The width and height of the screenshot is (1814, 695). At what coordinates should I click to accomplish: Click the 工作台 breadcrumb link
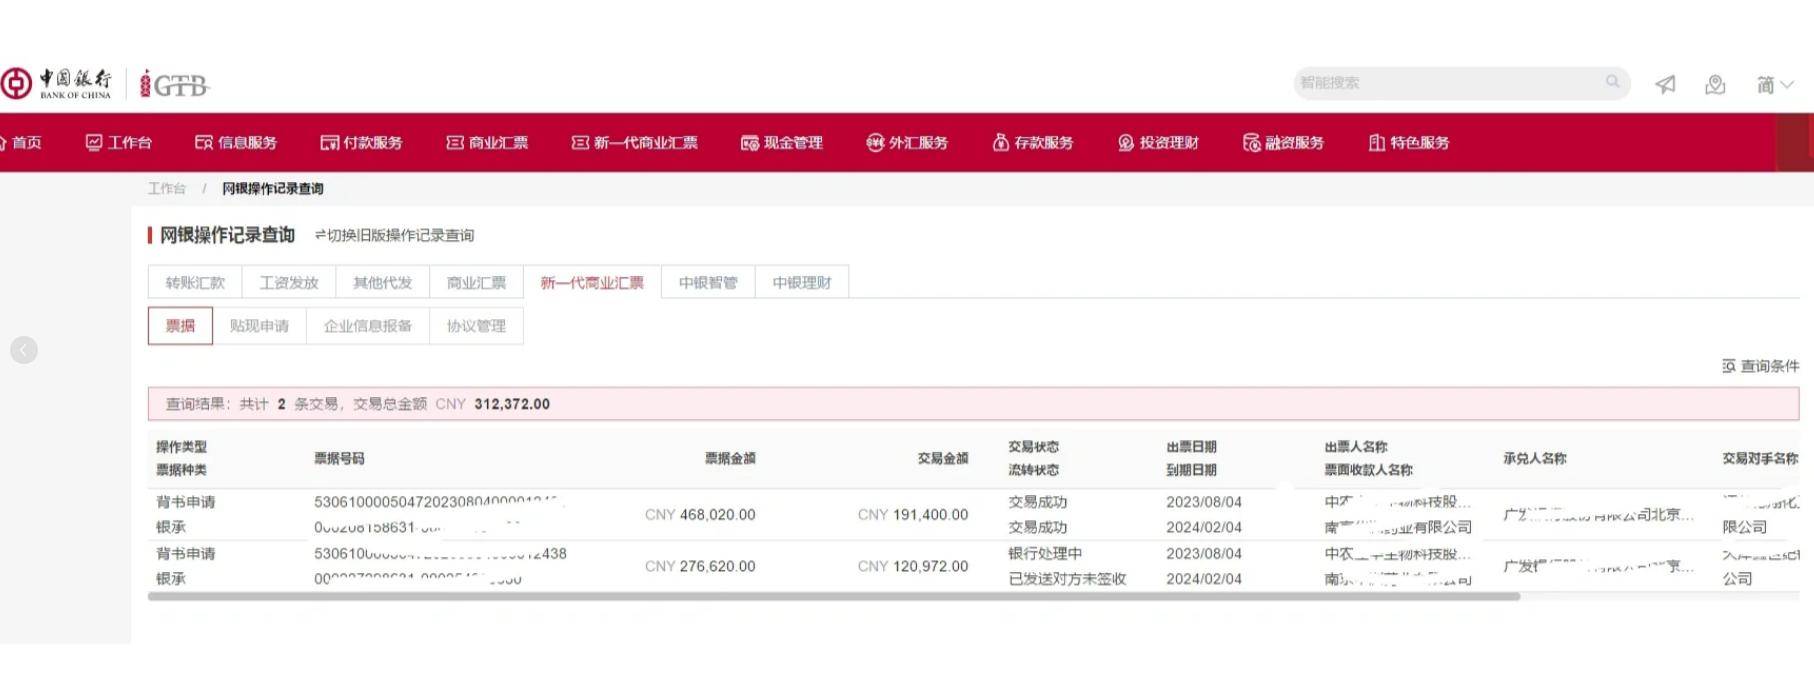[167, 188]
